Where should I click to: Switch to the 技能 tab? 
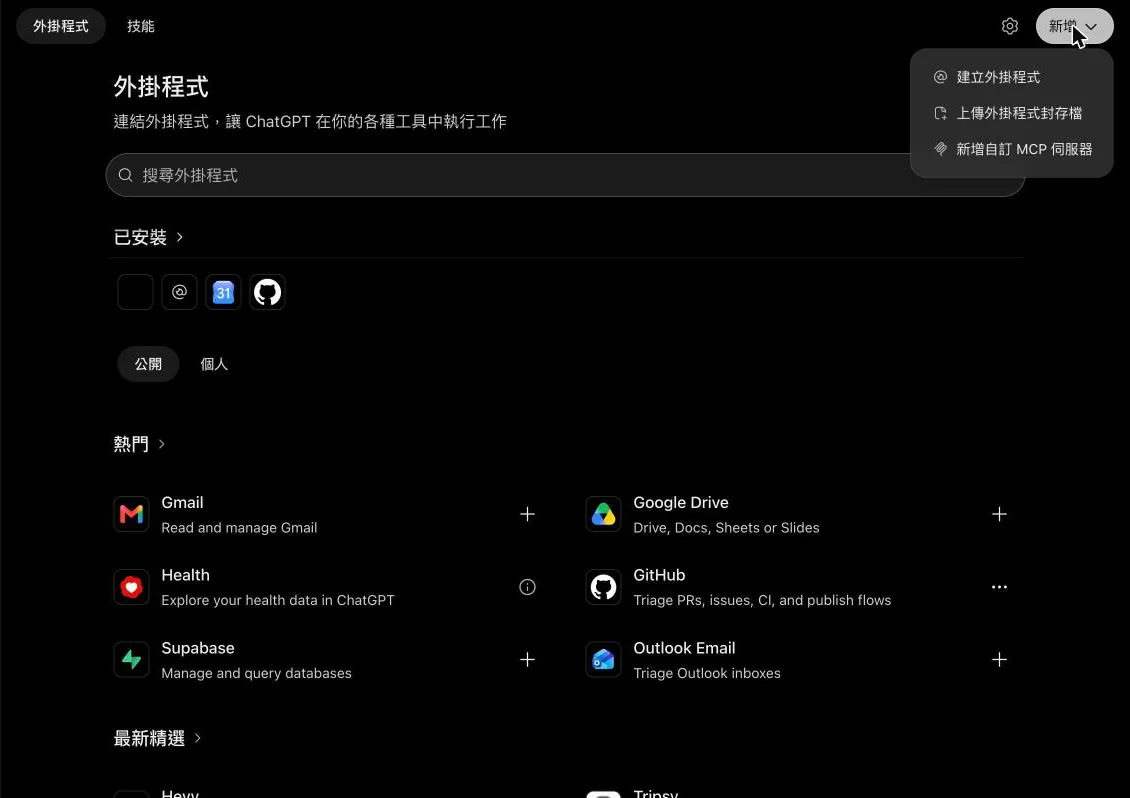tap(141, 26)
